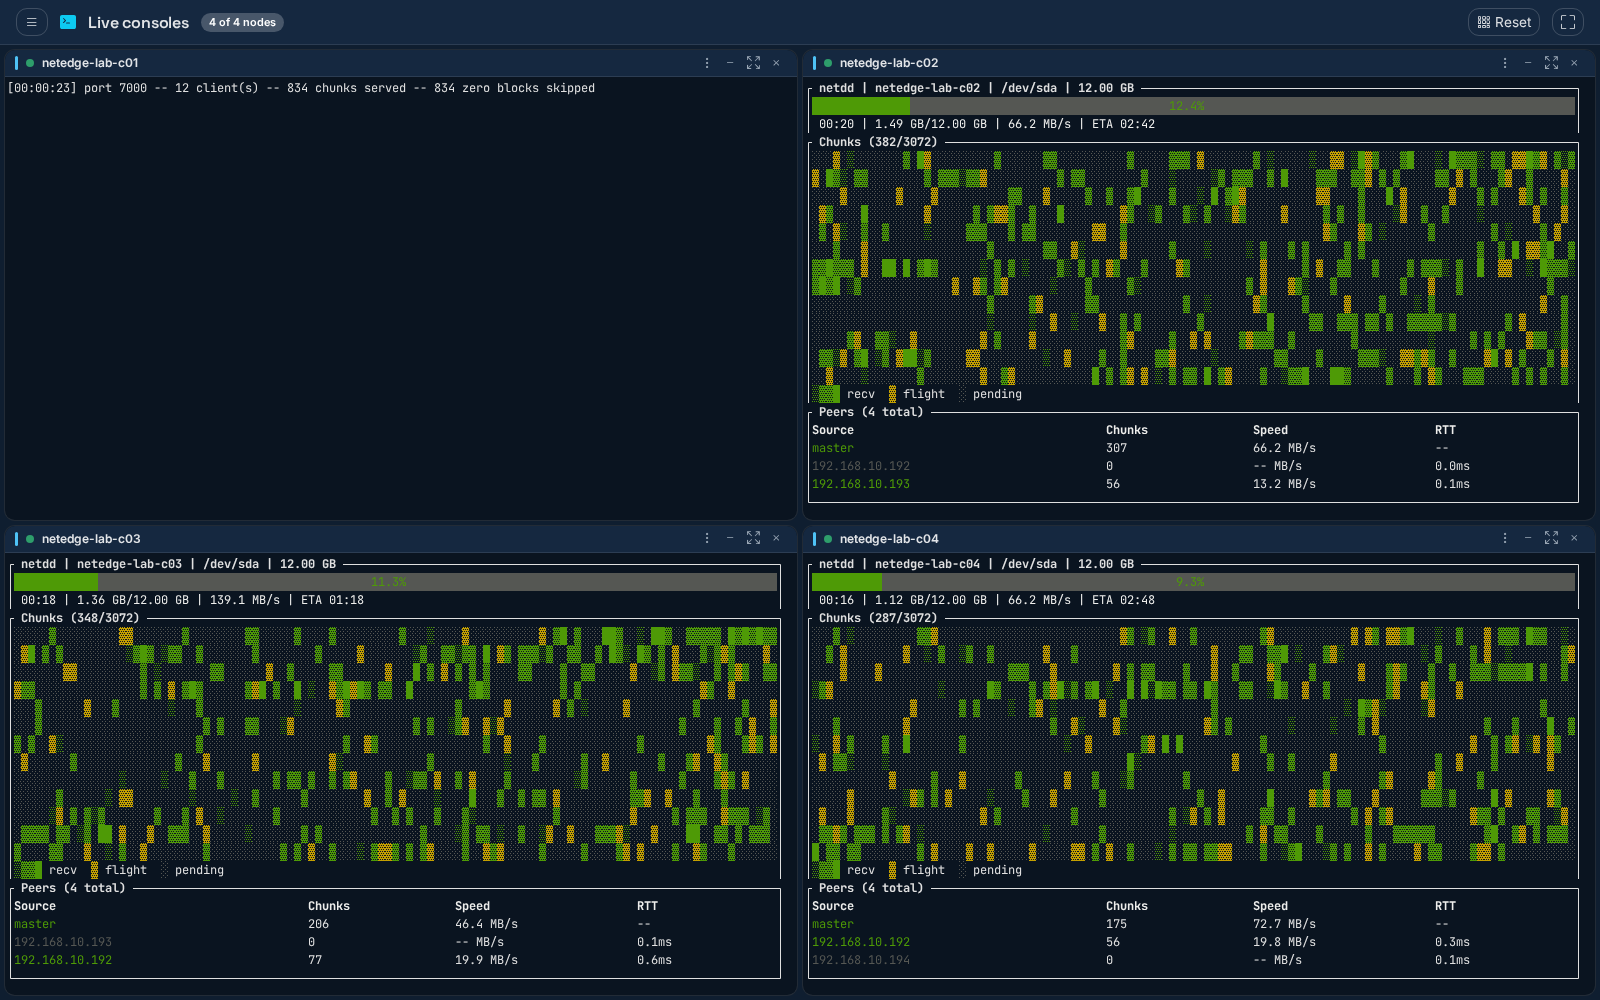Click ETA 02:42 status text in c02

click(1123, 124)
